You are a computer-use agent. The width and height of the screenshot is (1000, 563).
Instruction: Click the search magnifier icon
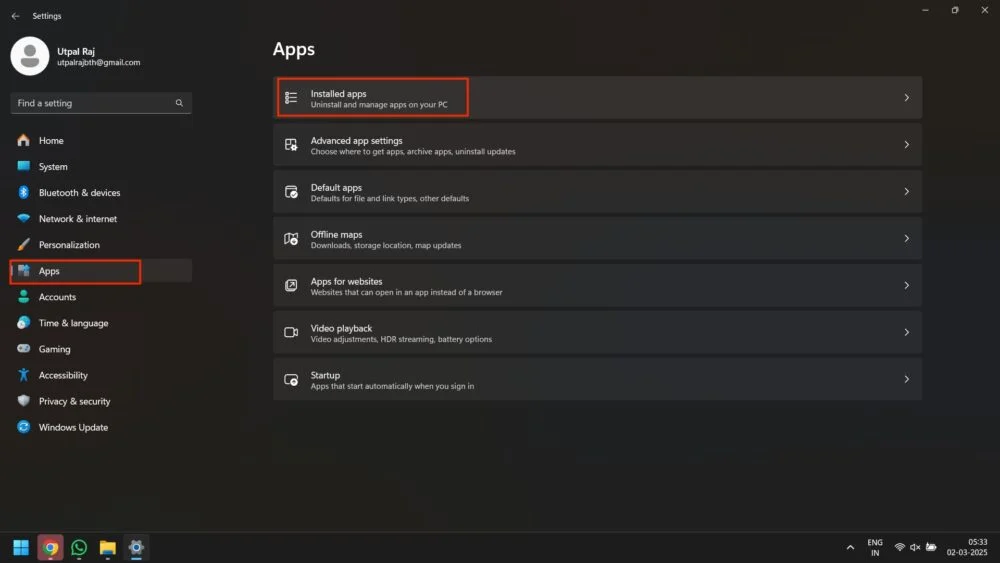[179, 103]
